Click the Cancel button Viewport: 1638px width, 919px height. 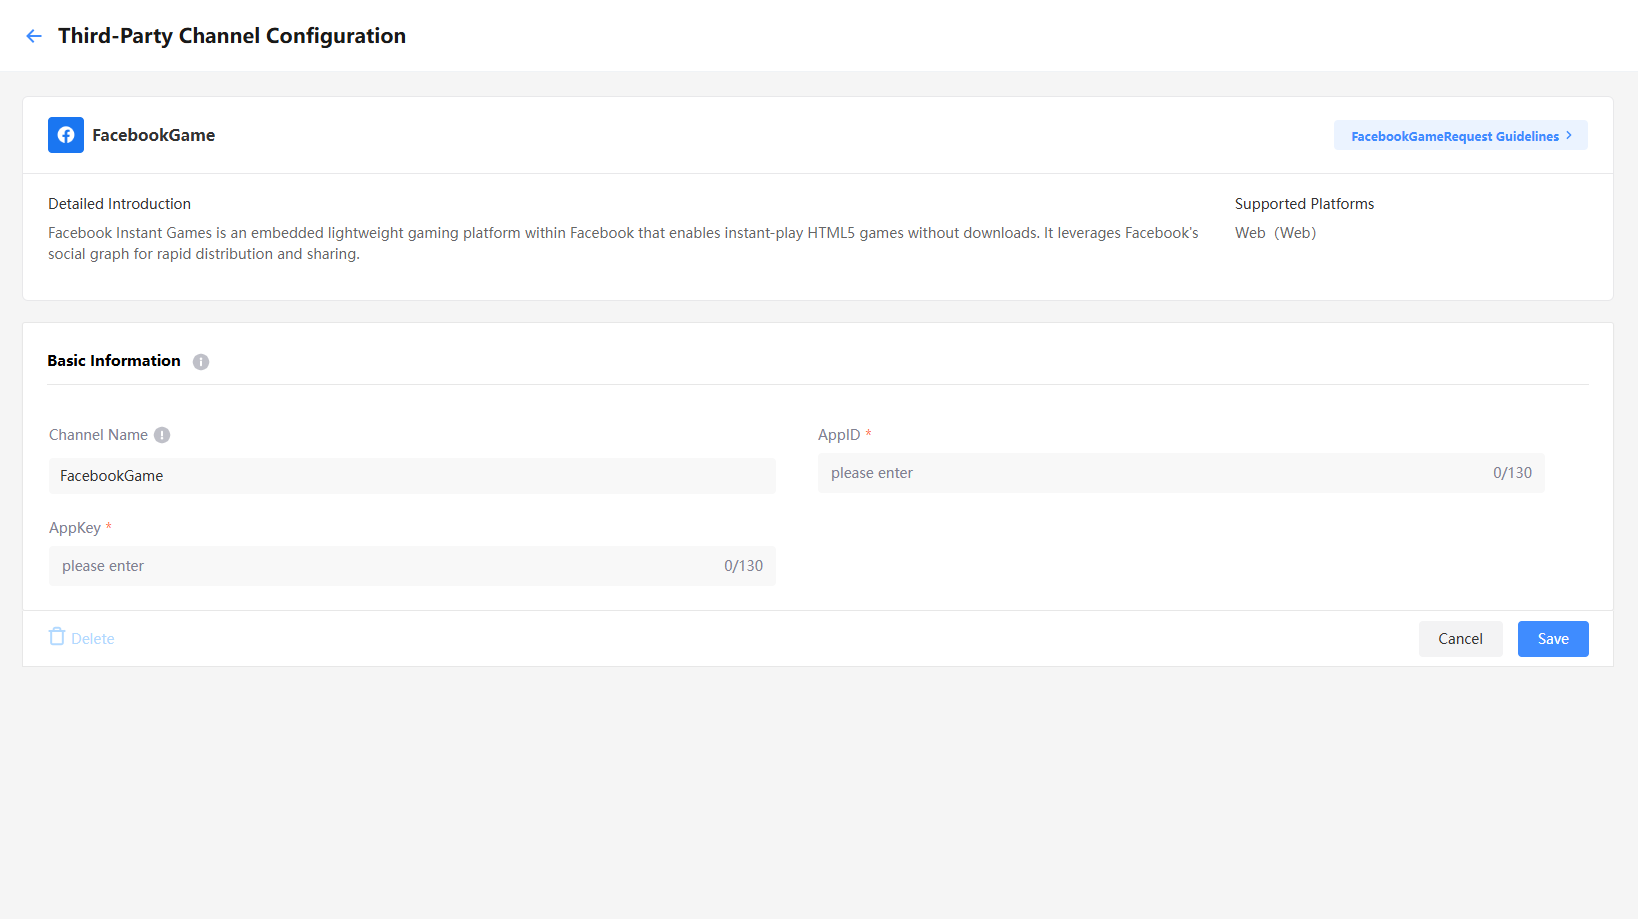(x=1460, y=639)
